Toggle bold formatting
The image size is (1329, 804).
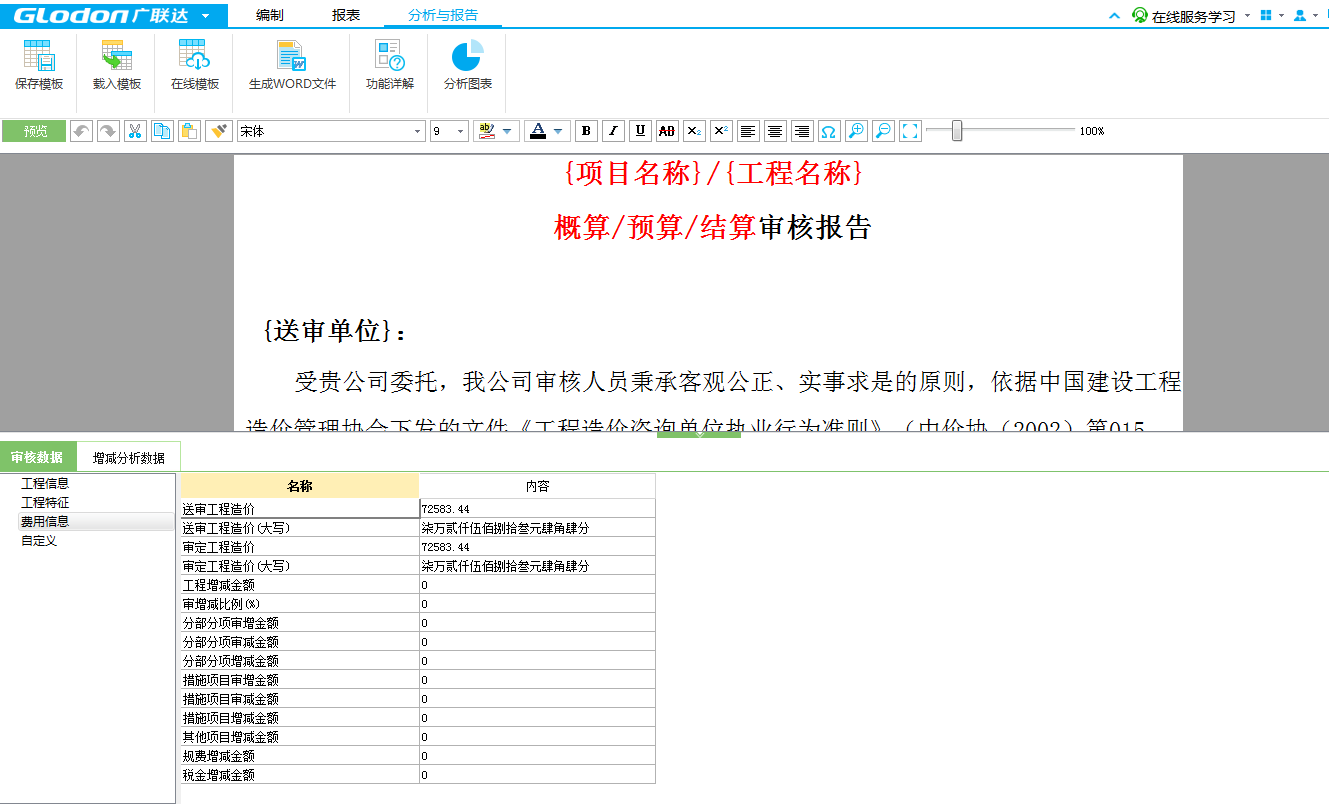pyautogui.click(x=586, y=131)
